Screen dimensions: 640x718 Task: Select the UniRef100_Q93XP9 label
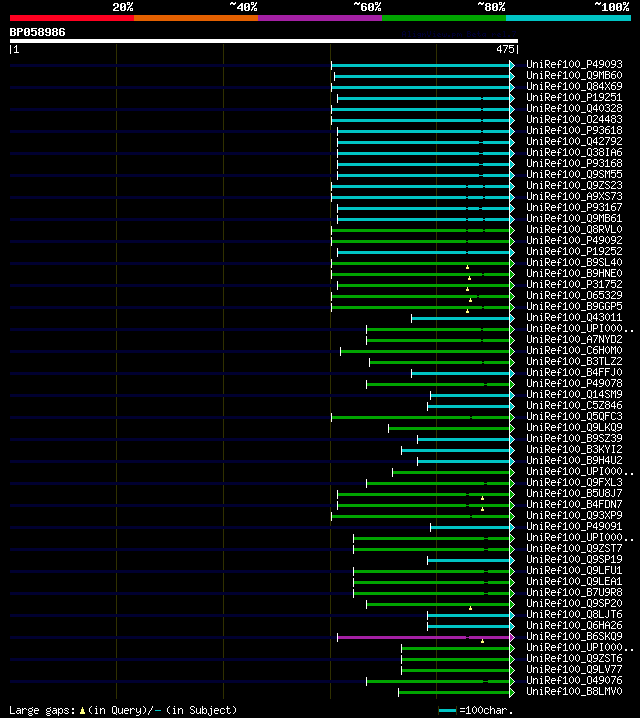point(574,515)
